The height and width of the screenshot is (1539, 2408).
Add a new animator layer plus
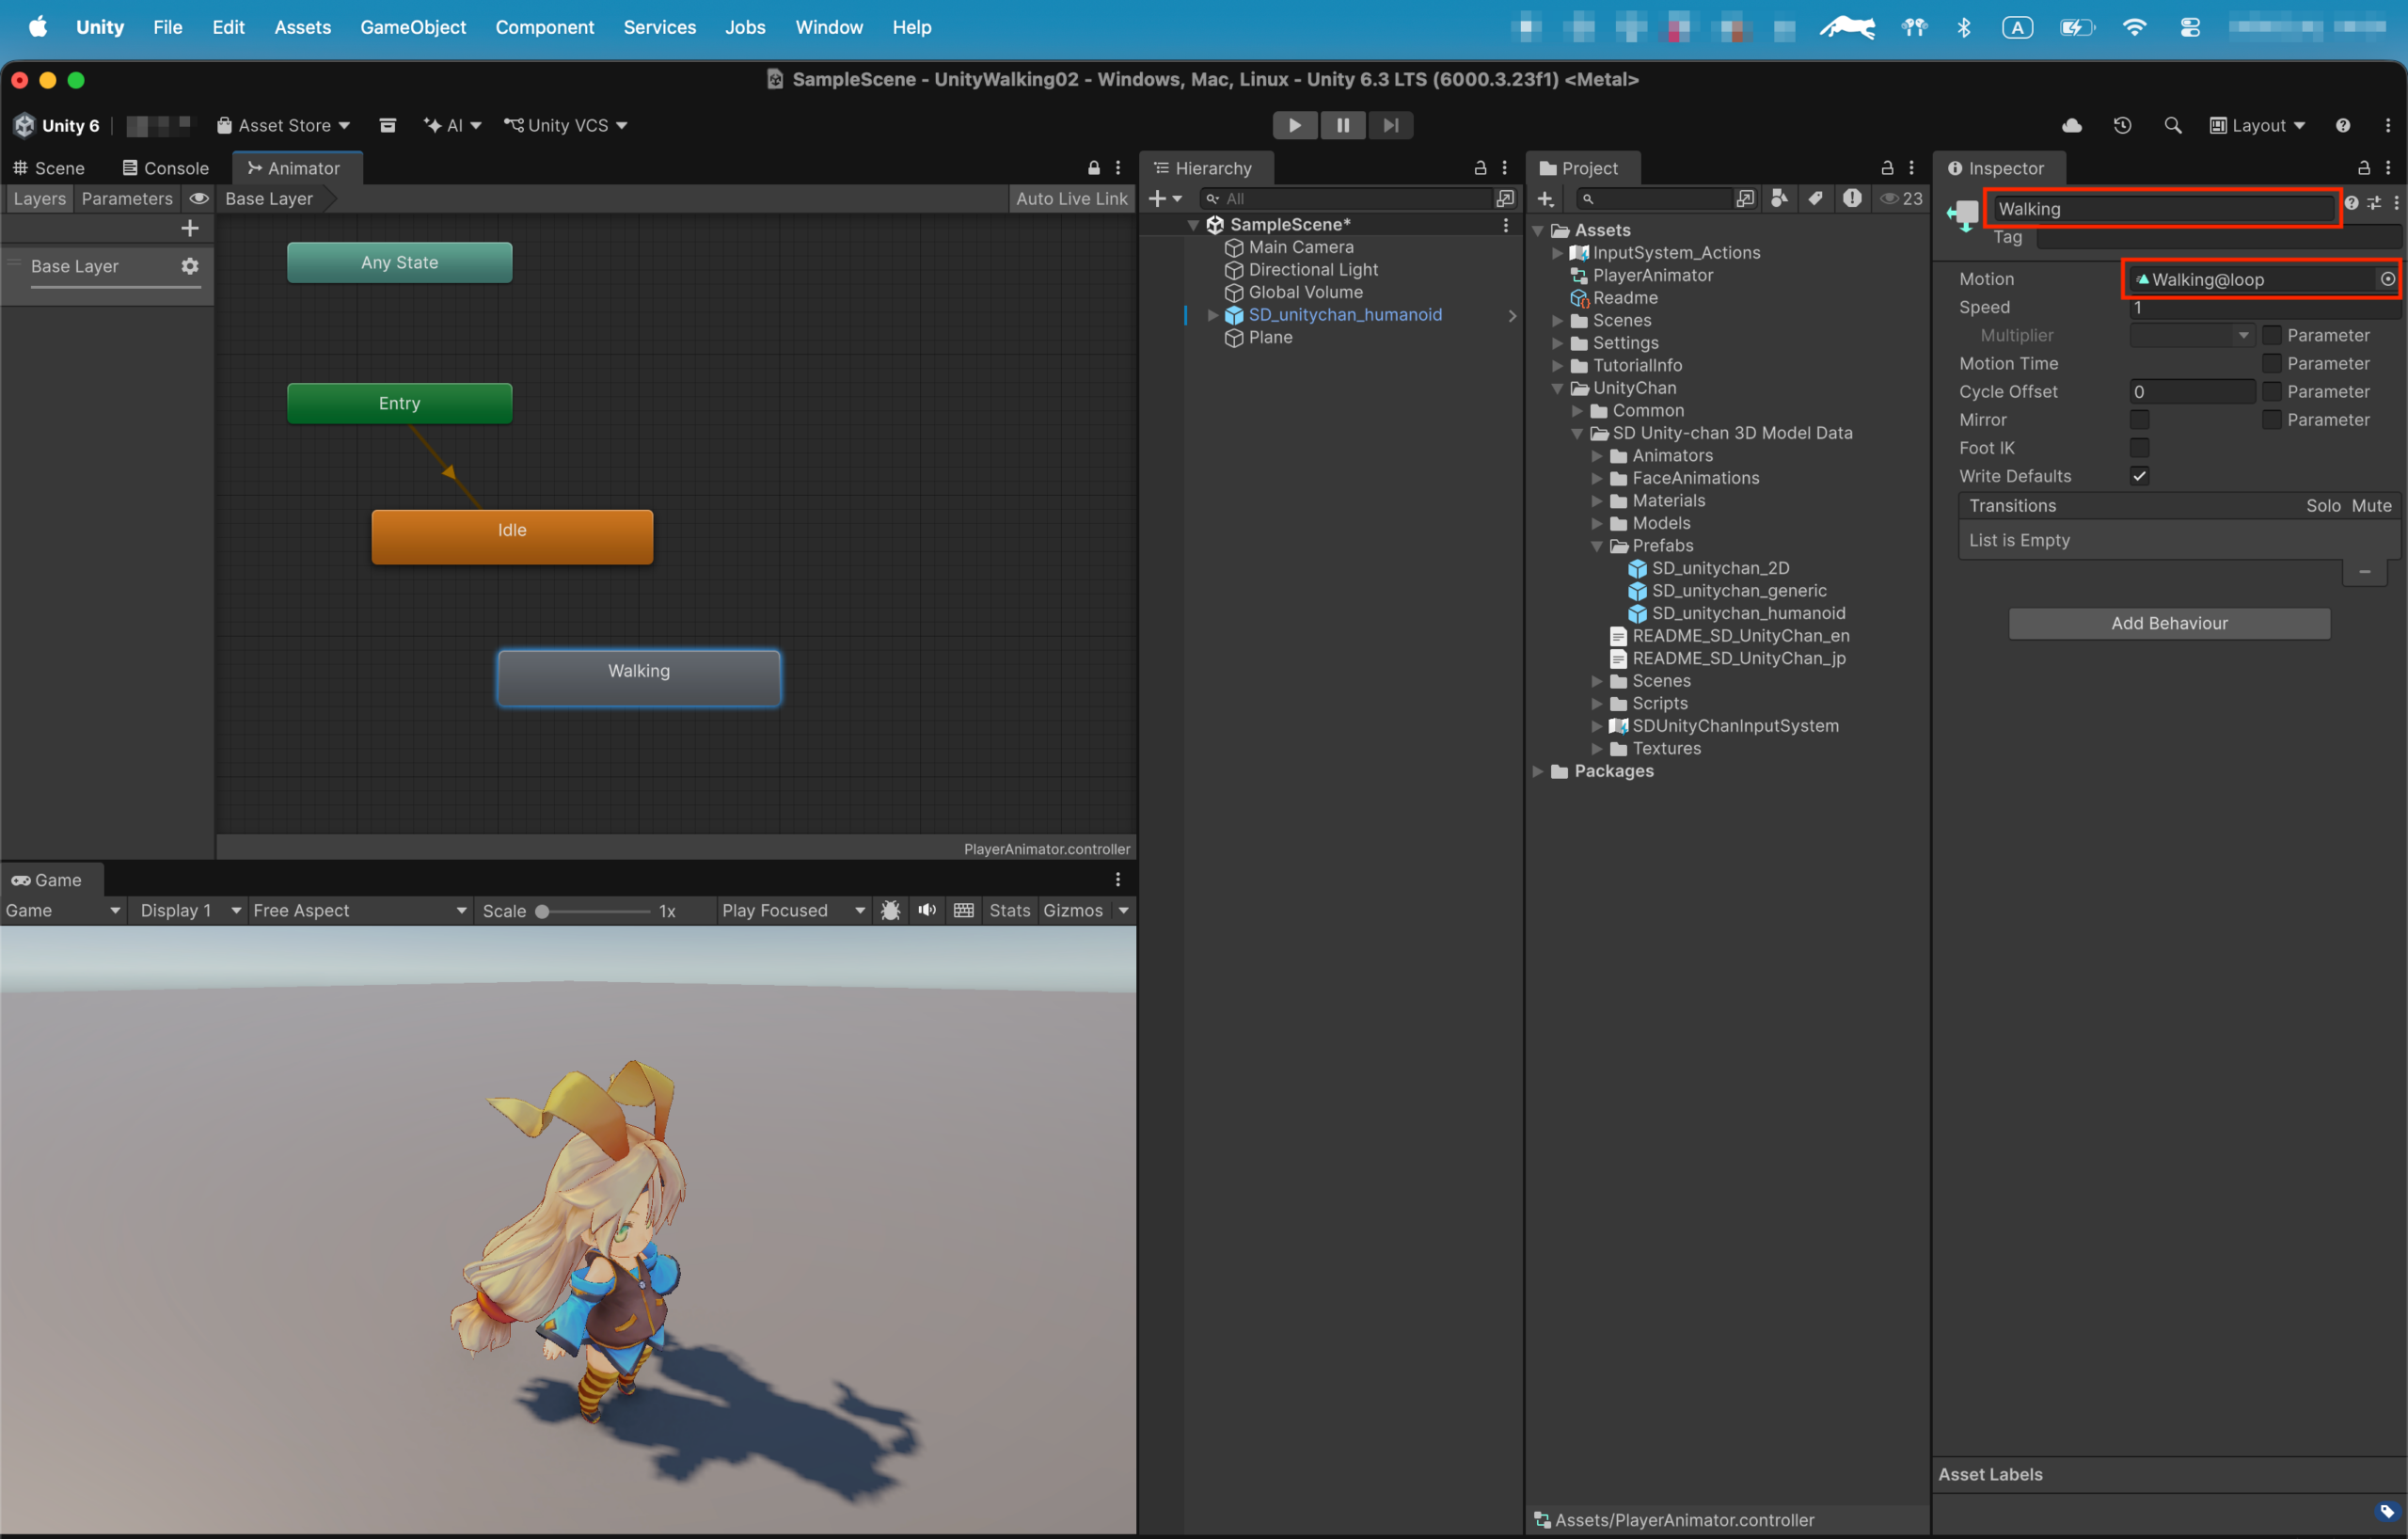[189, 228]
